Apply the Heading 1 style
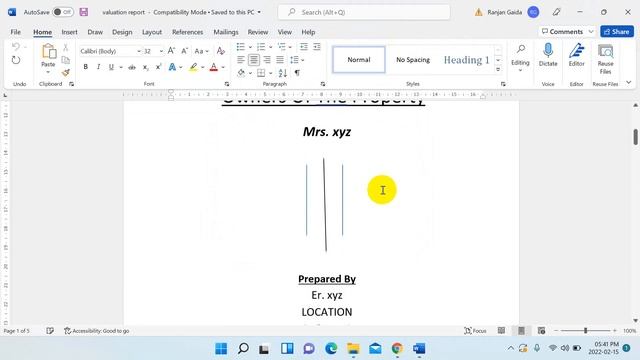Screen dimensions: 640x360 [466, 60]
